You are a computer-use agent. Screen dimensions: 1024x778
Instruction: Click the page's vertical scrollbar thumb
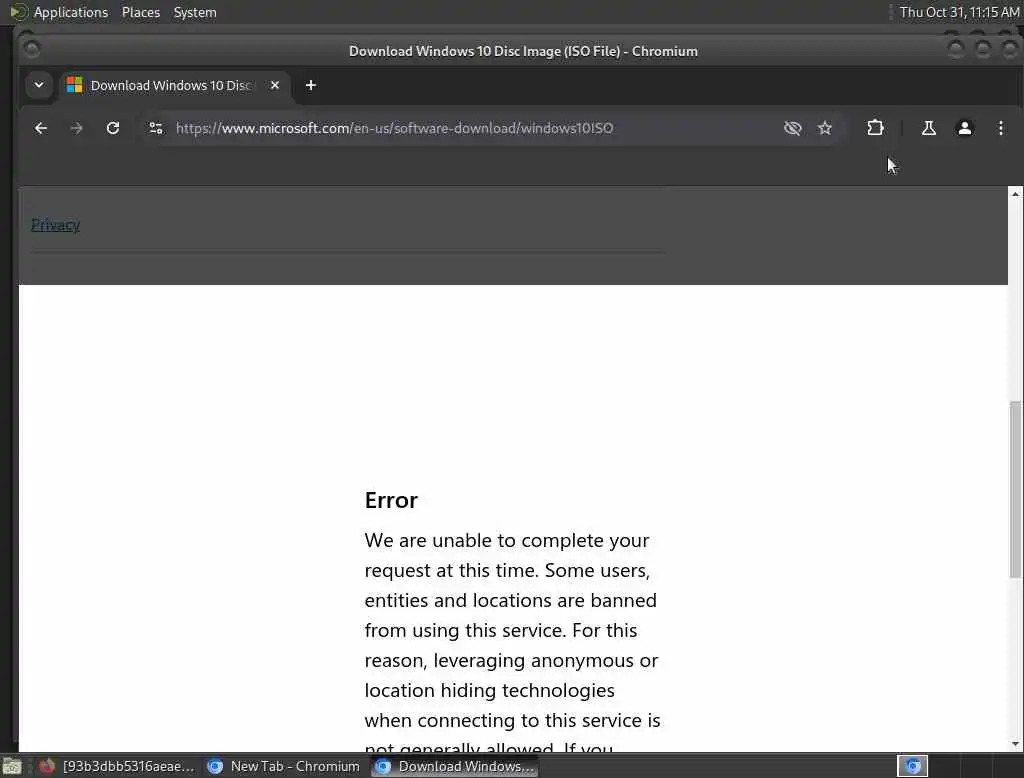pyautogui.click(x=1015, y=489)
